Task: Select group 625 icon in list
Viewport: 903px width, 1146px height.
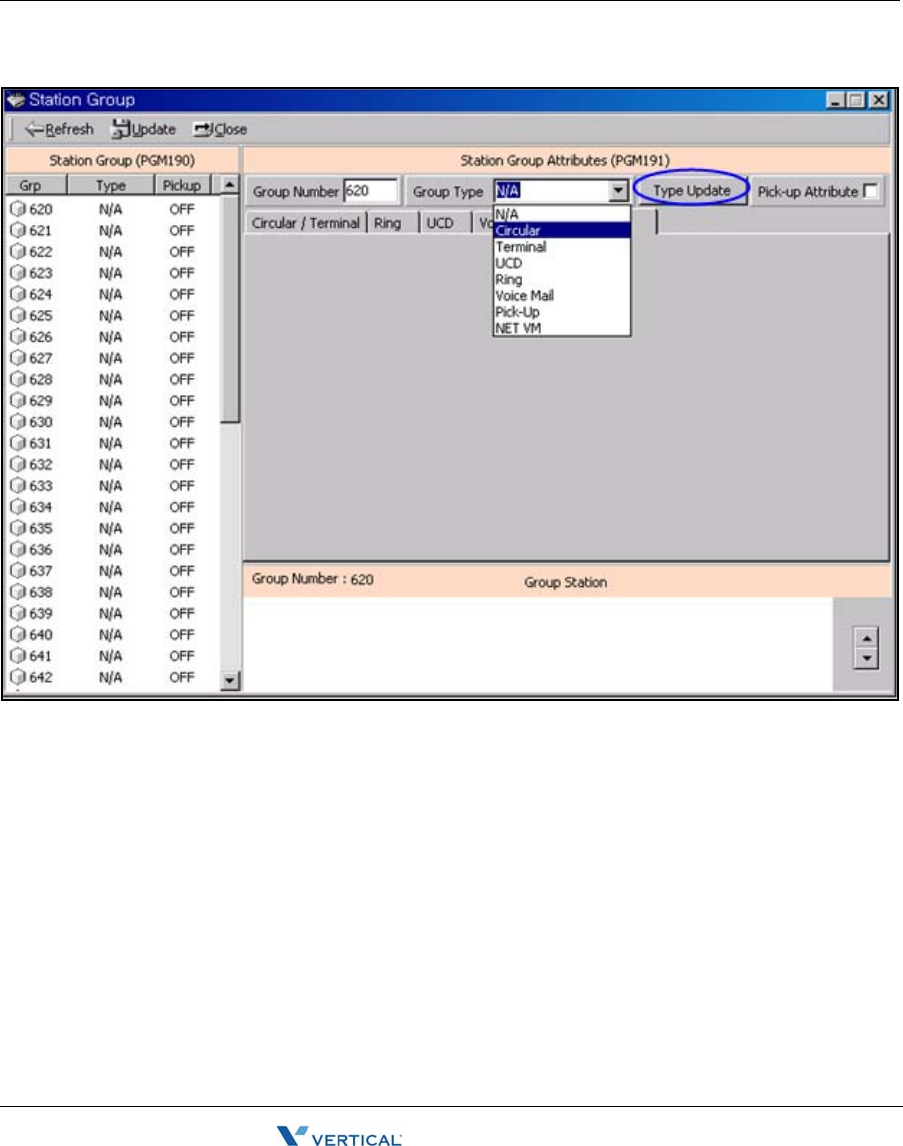Action: tap(18, 315)
